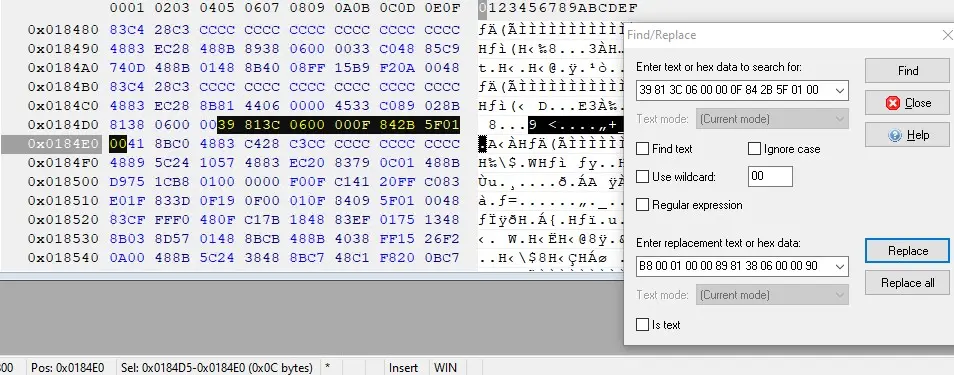Click the Replace button
The height and width of the screenshot is (375, 954).
coord(907,251)
